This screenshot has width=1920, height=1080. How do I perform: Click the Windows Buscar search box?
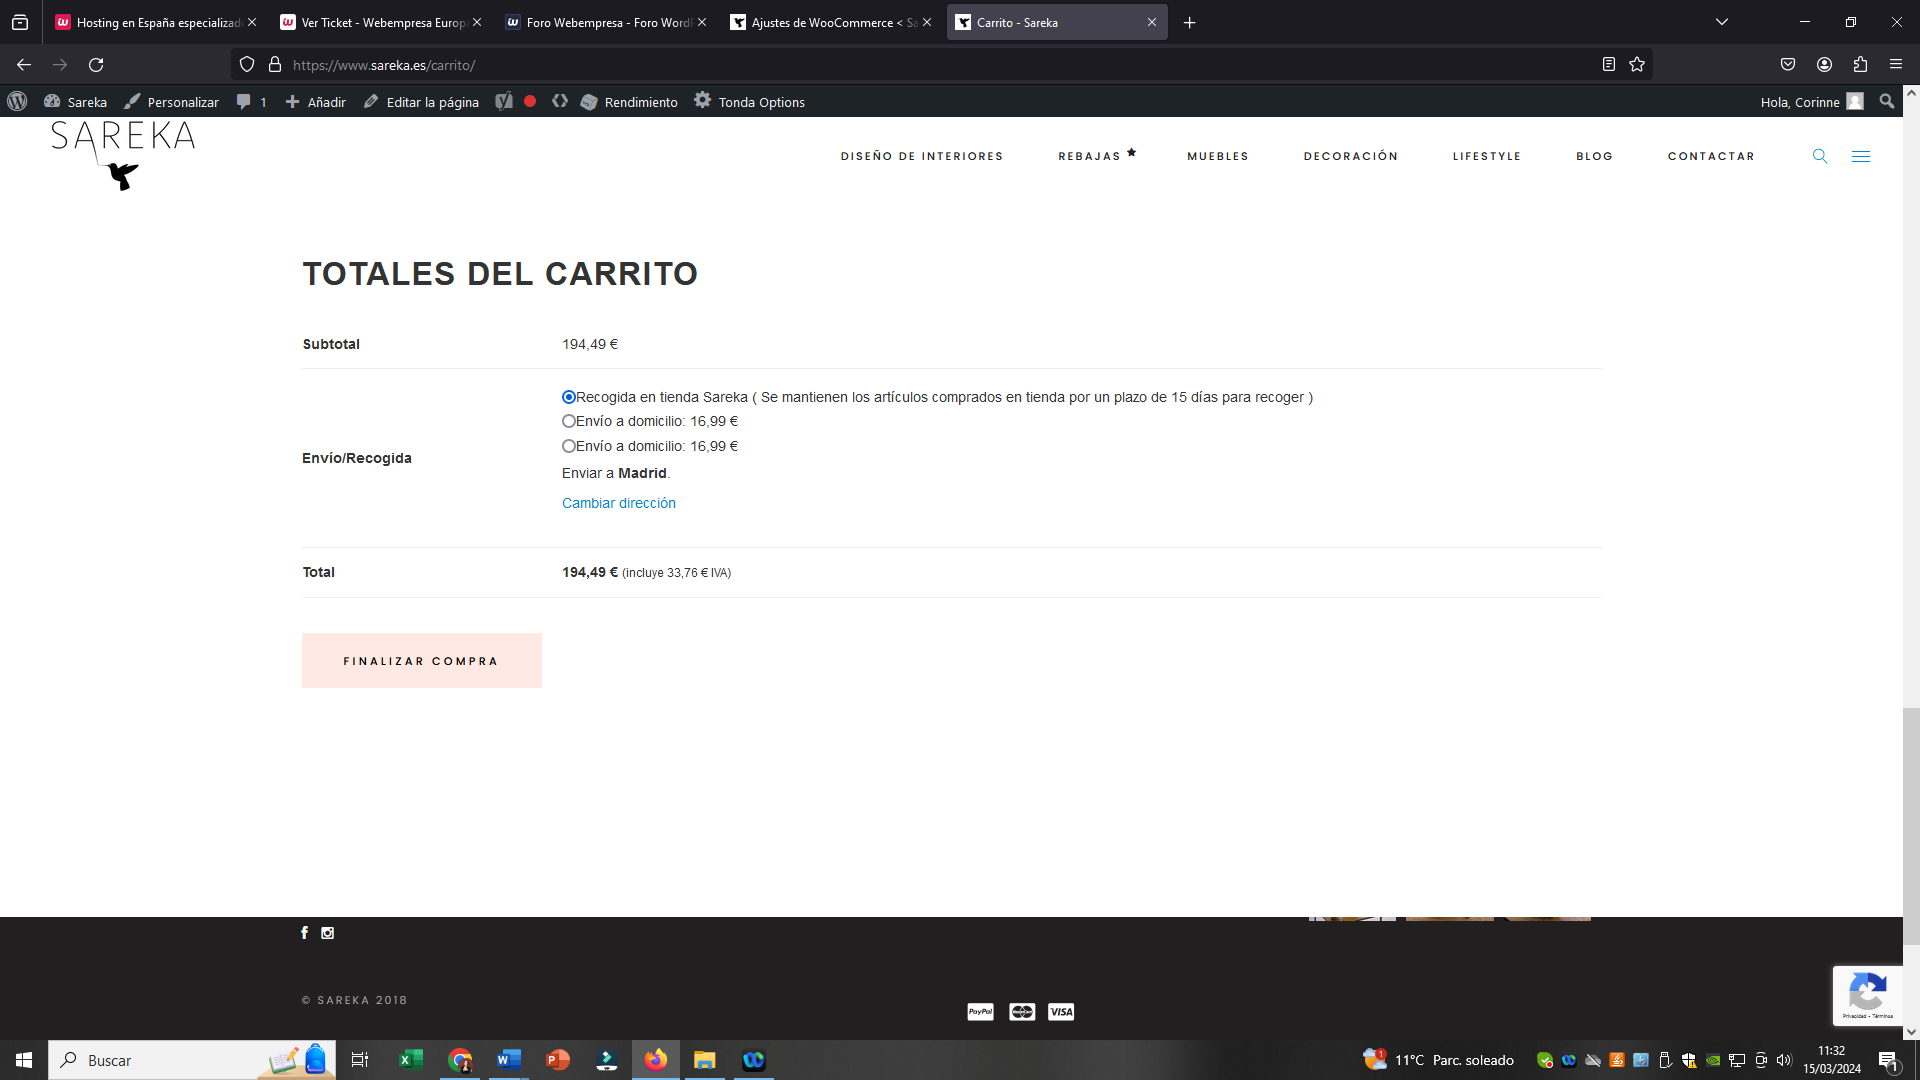click(x=192, y=1060)
